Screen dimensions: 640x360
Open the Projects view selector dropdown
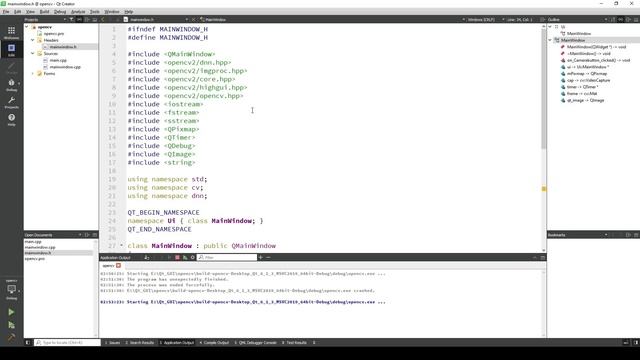(x=45, y=19)
